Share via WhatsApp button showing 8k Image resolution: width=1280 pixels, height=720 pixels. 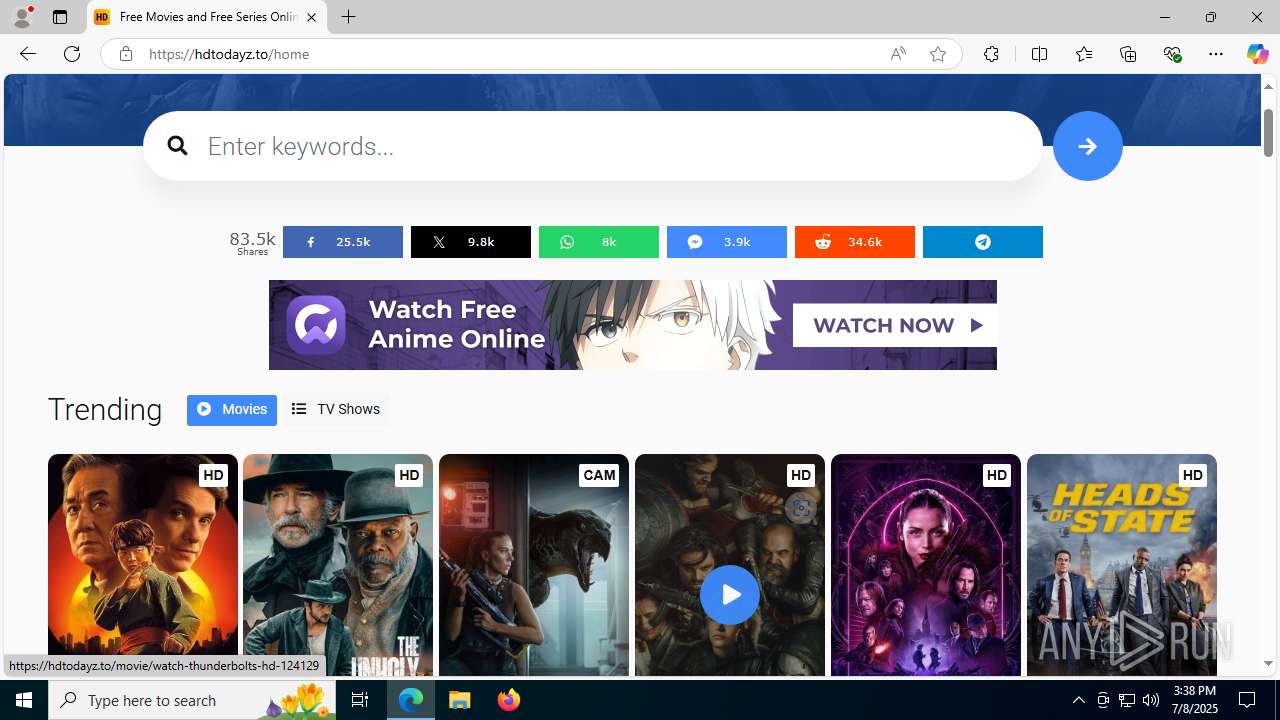pos(598,242)
